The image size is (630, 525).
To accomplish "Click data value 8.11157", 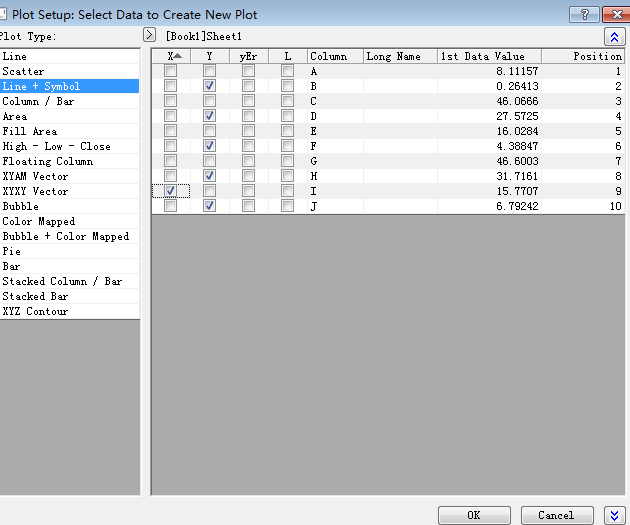I will click(x=517, y=71).
